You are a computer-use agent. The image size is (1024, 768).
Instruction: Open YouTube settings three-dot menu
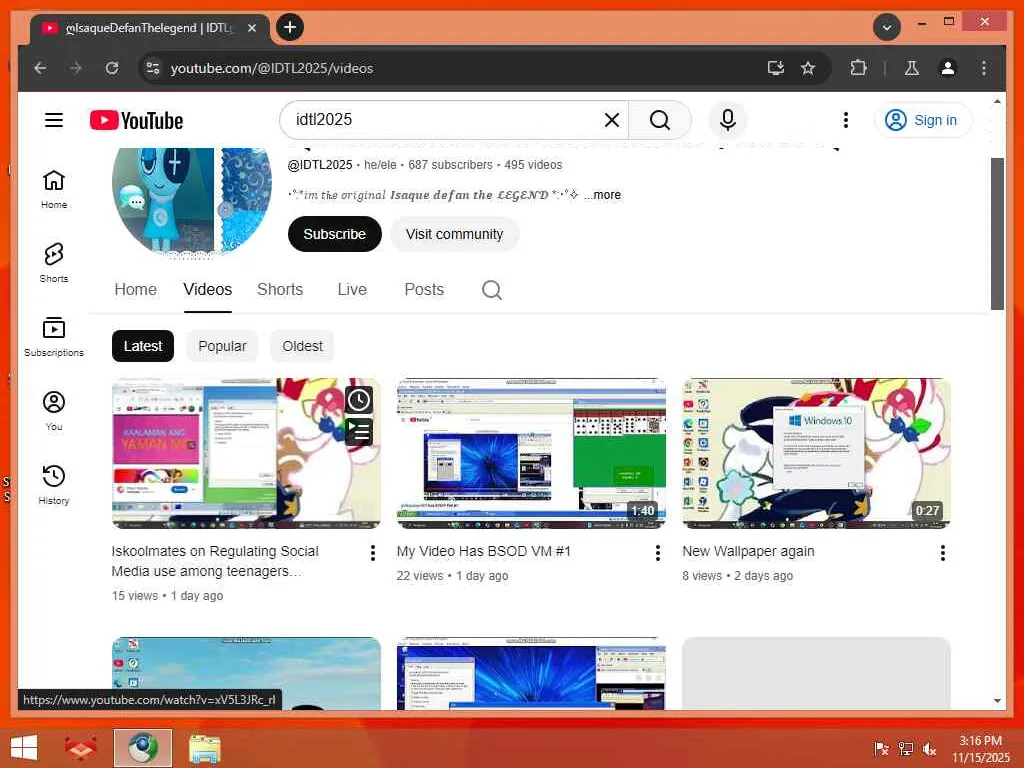point(846,120)
